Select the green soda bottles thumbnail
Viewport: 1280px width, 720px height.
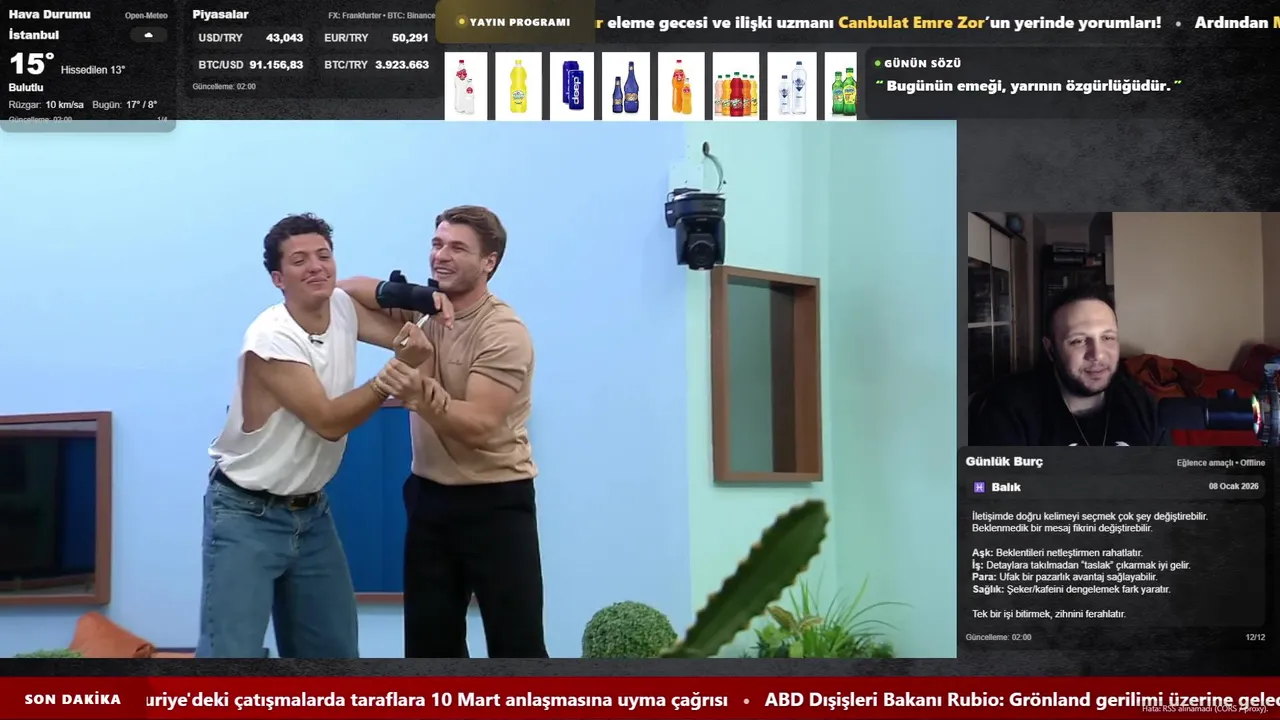[x=842, y=86]
